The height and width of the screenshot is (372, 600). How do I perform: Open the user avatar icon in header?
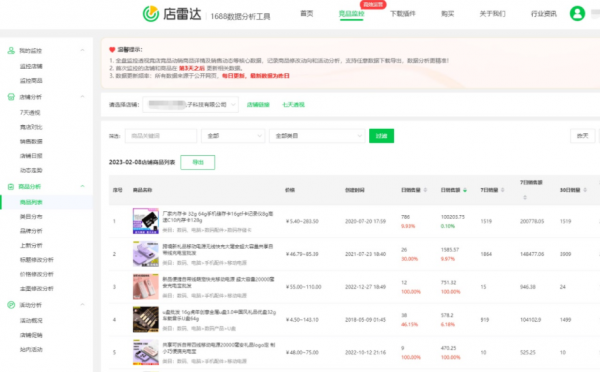coord(577,13)
